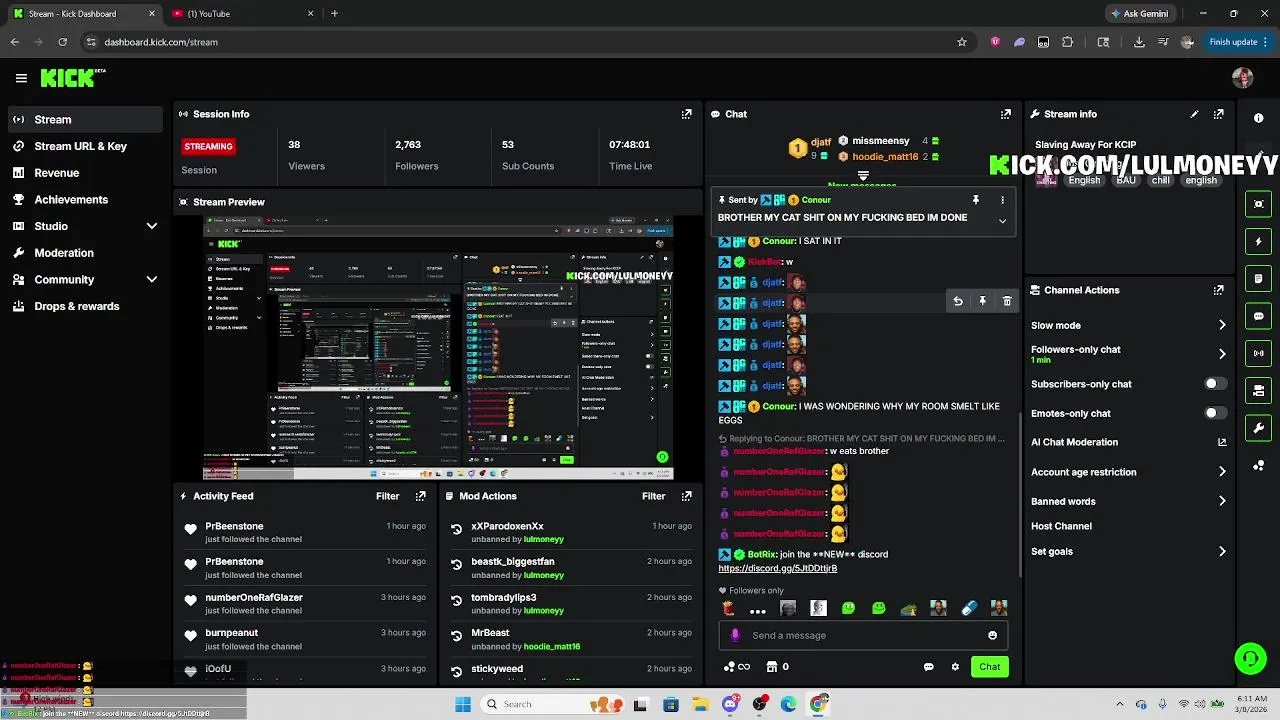Pop out the Channel Actions panel
This screenshot has height=720, width=1280.
1218,290
